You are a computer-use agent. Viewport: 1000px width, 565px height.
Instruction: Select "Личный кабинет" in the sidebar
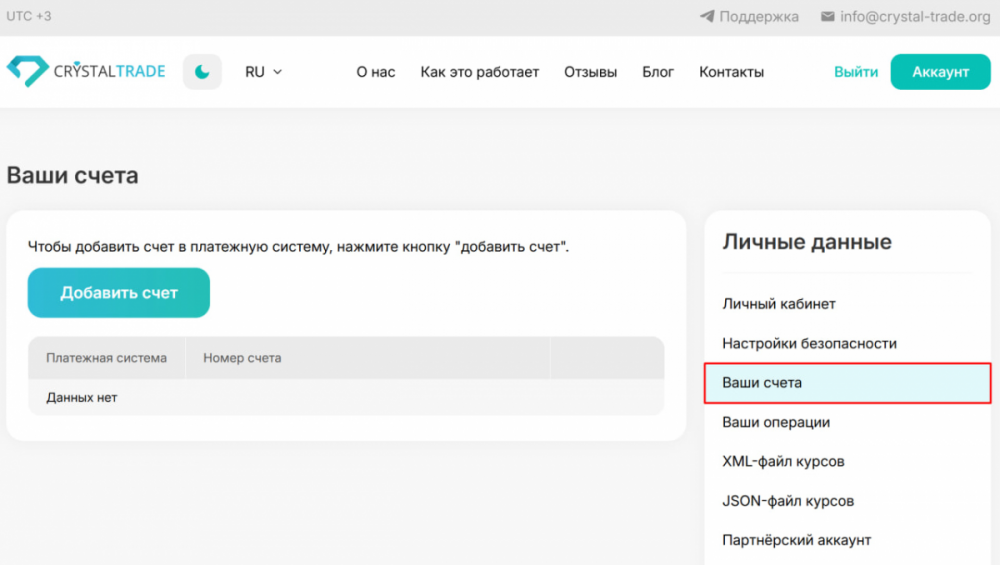pyautogui.click(x=779, y=304)
